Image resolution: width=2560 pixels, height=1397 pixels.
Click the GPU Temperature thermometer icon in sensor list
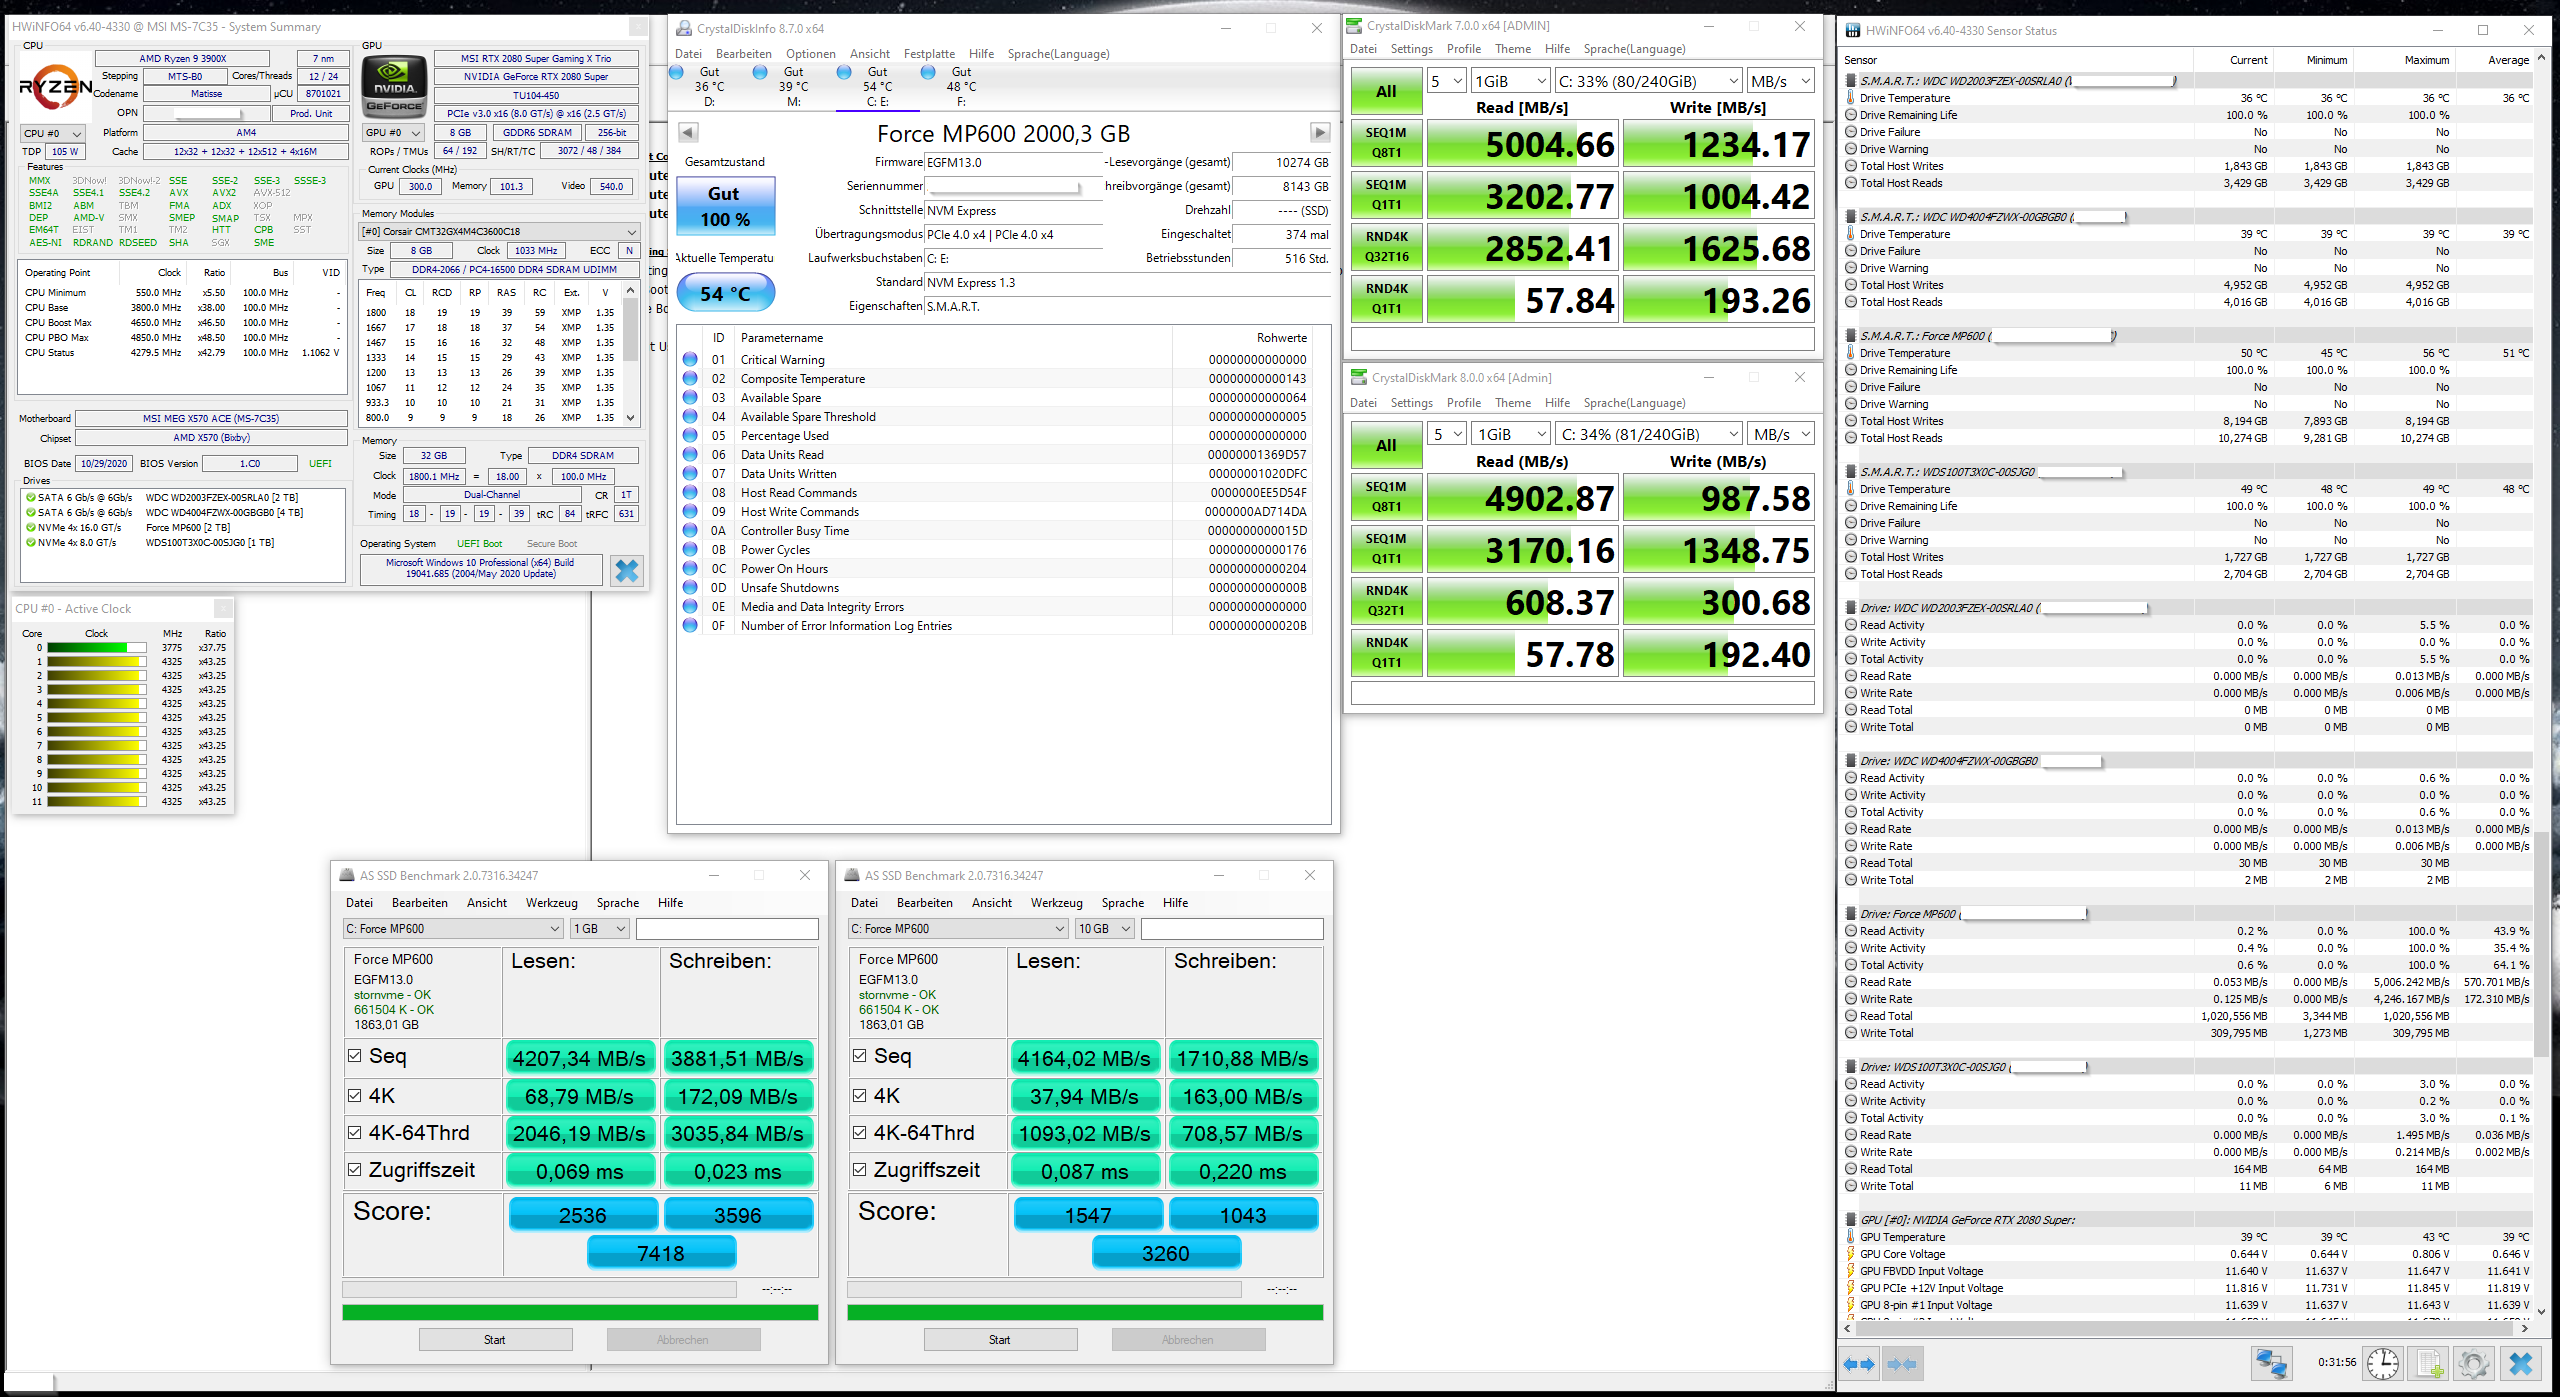point(1851,1237)
